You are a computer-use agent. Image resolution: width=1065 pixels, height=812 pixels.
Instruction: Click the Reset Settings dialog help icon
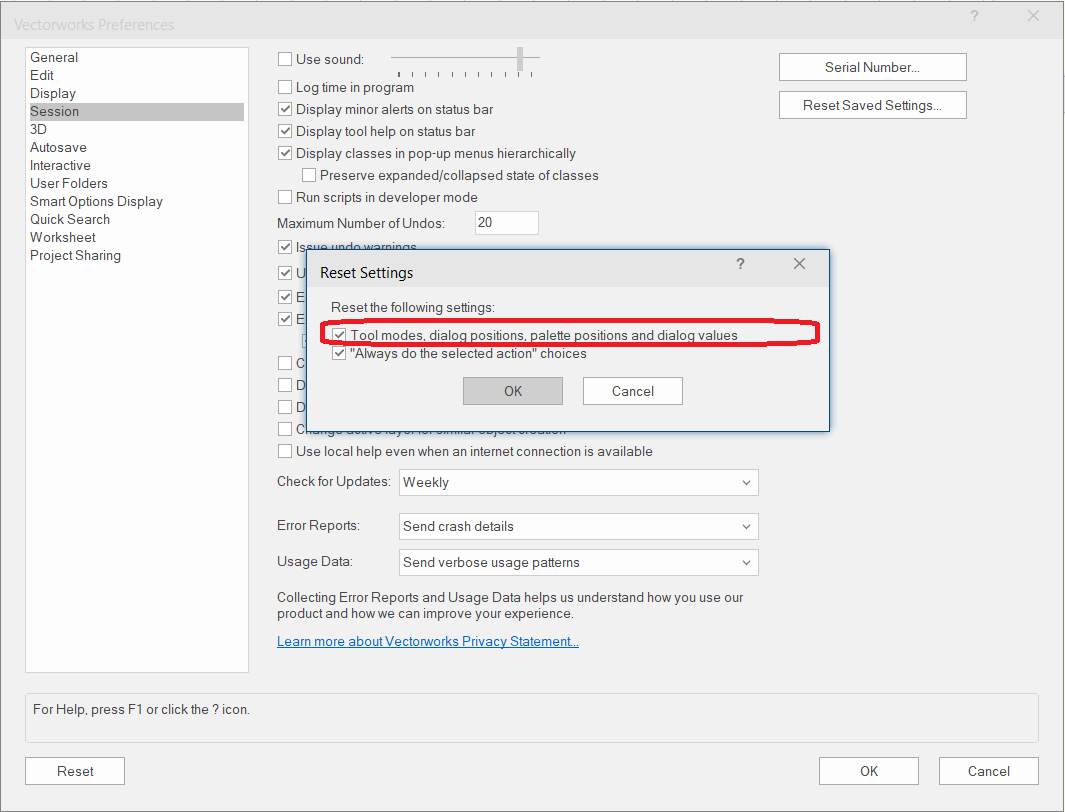pos(740,264)
